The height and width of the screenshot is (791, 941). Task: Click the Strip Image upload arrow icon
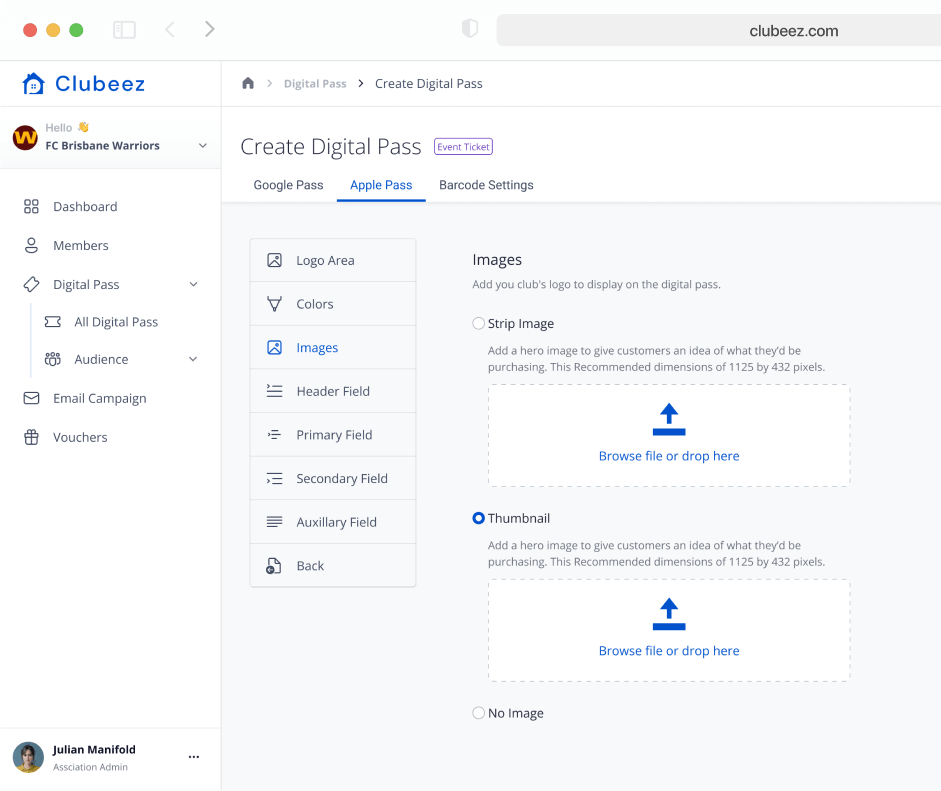click(669, 420)
